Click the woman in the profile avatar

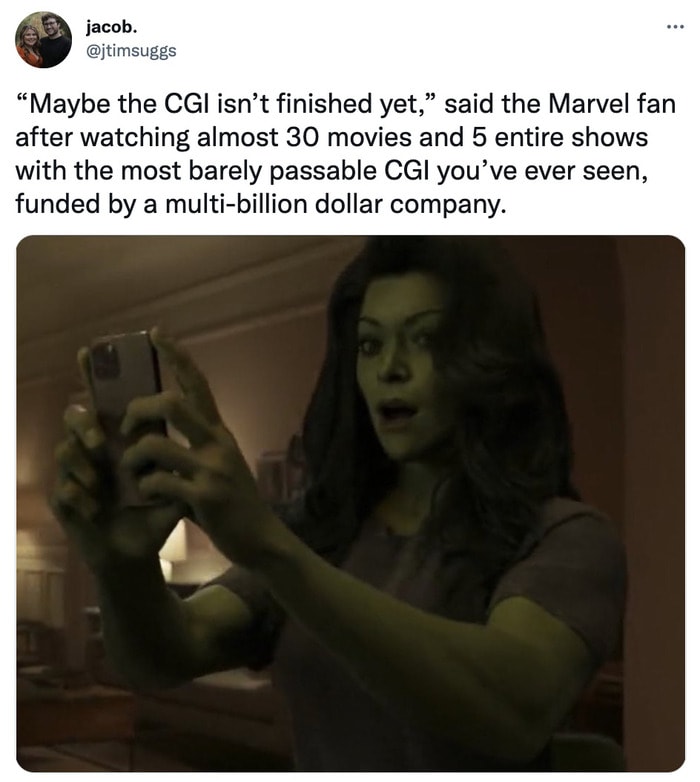[x=28, y=46]
